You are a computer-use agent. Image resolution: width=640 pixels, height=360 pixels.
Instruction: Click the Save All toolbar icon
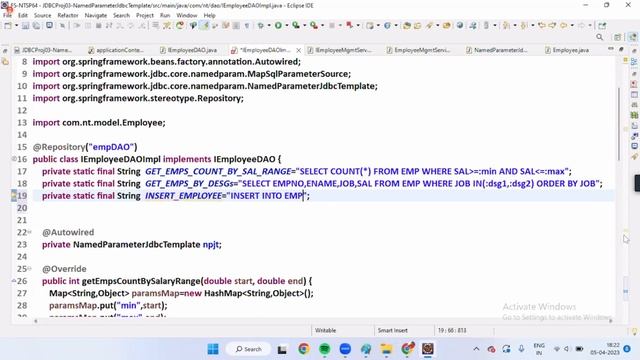pos(36,25)
